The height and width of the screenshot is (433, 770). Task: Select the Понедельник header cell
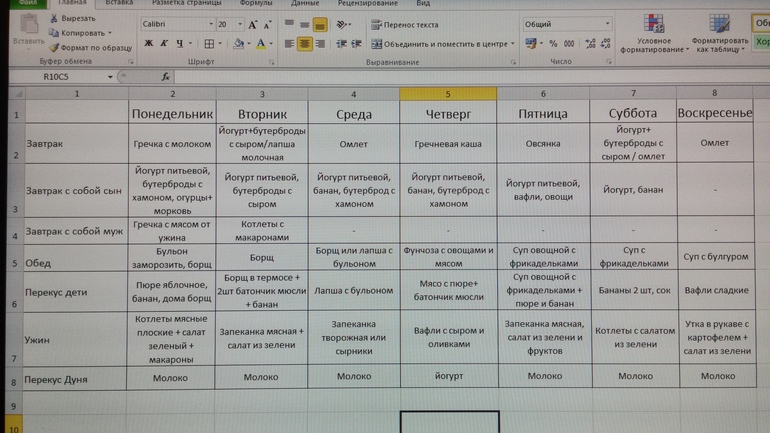(172, 114)
